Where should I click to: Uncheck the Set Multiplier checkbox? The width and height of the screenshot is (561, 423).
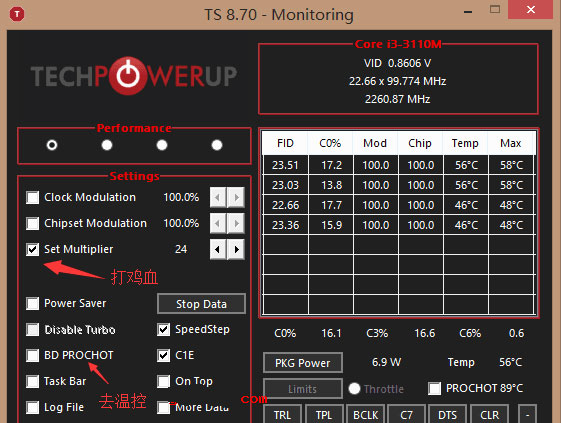(33, 249)
